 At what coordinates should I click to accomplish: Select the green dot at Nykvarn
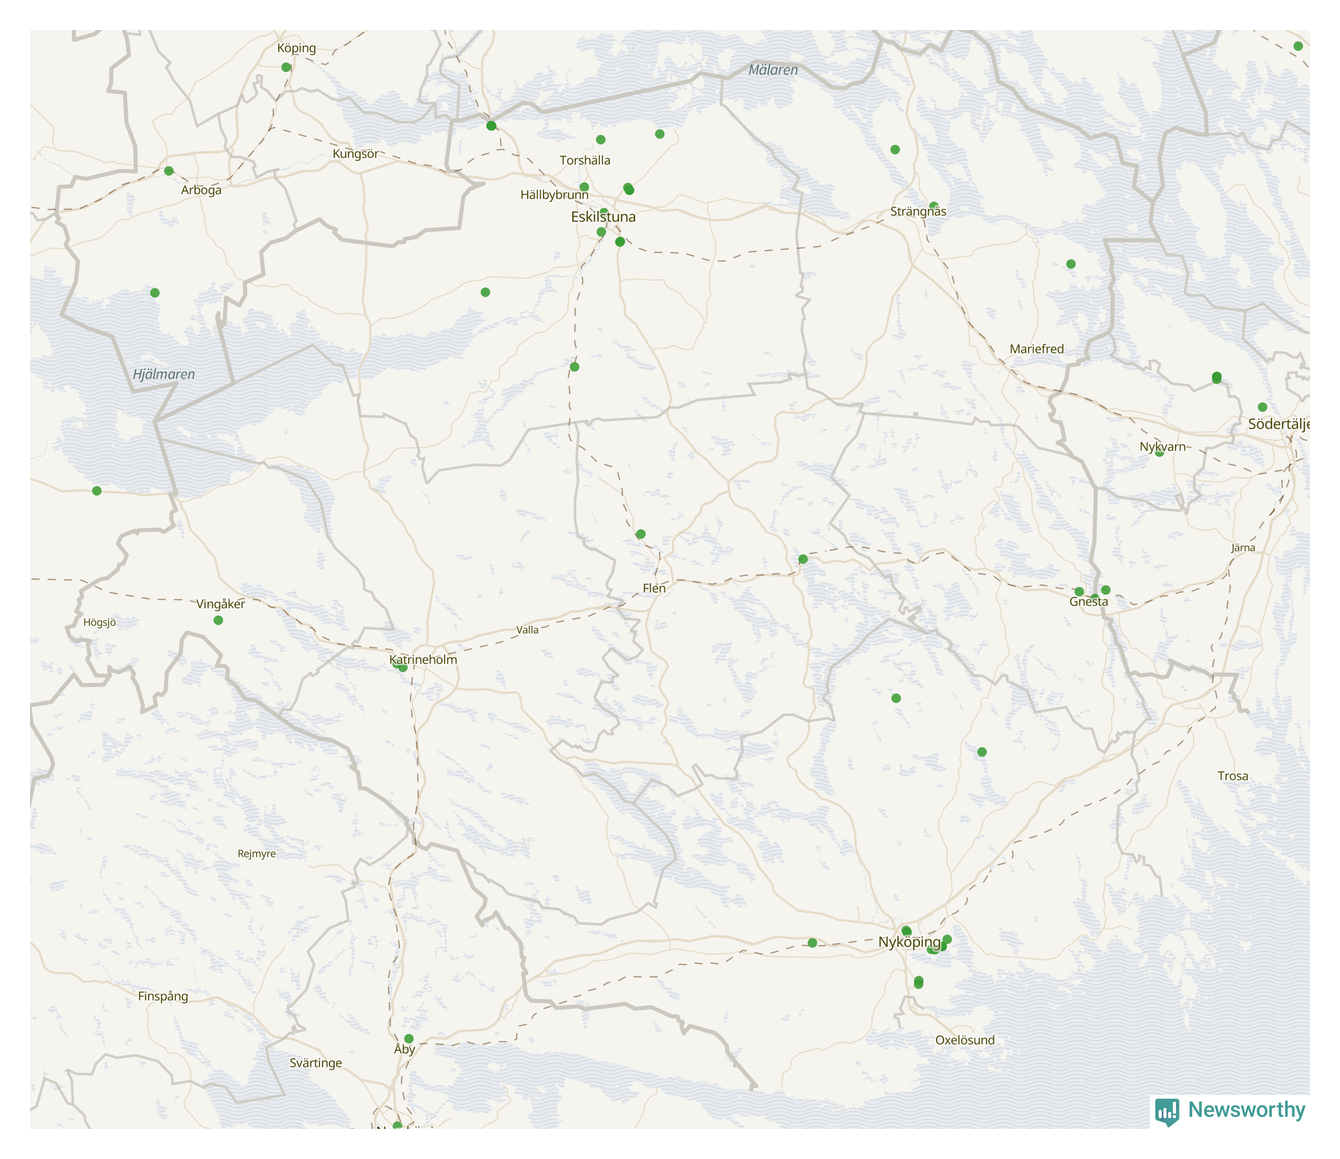[1159, 452]
